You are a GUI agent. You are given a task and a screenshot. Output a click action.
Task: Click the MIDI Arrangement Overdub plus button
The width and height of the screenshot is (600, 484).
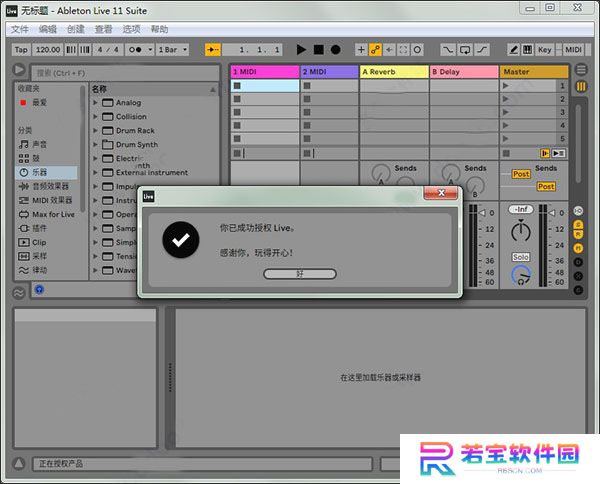pyautogui.click(x=361, y=49)
